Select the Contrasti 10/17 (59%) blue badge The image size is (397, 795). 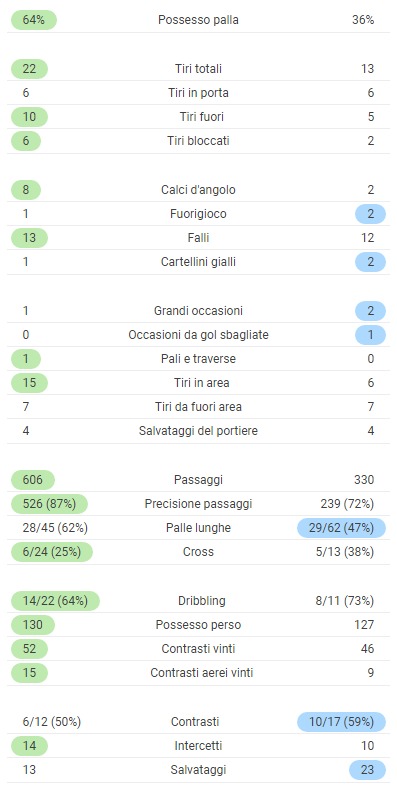point(341,721)
